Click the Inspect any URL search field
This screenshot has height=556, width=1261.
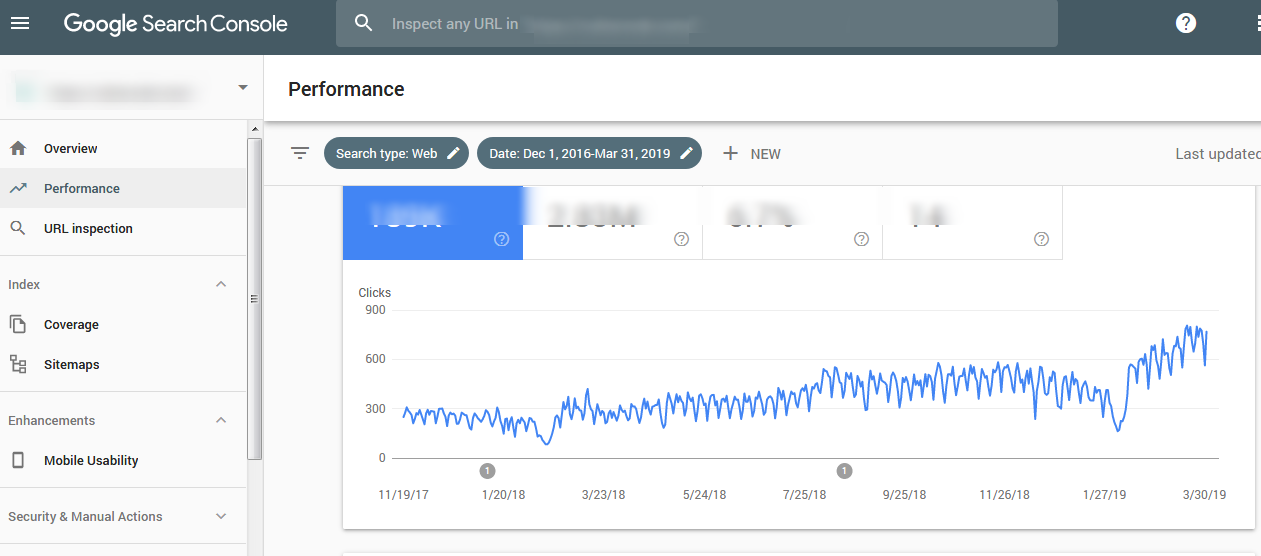pyautogui.click(x=700, y=23)
